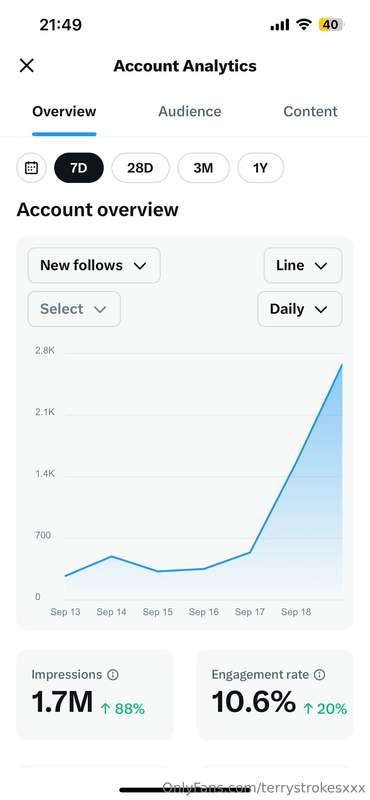Viewport: 370px width, 800px height.
Task: Open the calendar date picker icon
Action: click(32, 168)
